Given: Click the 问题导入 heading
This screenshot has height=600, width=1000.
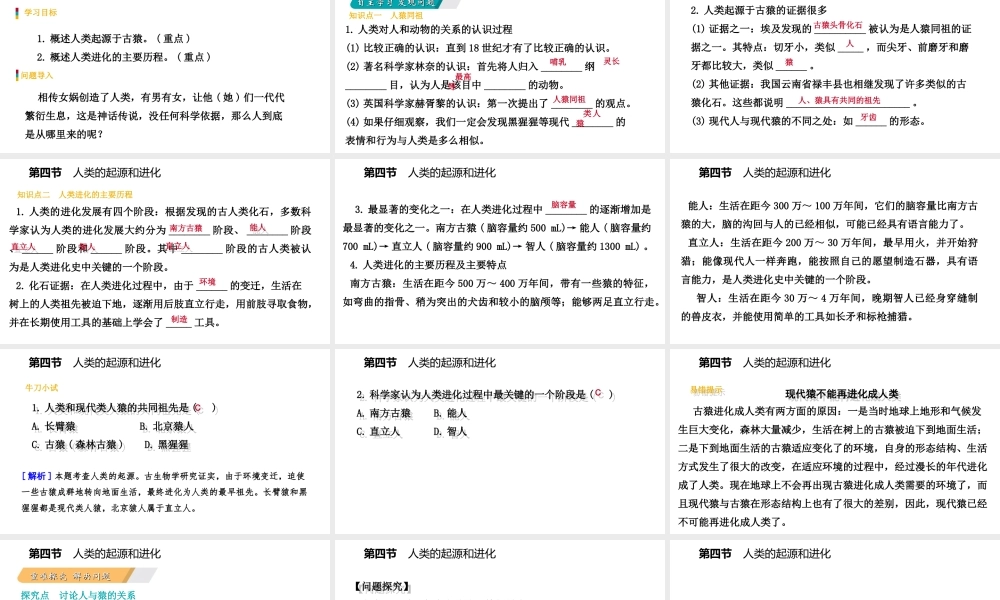Looking at the screenshot, I should [36, 75].
